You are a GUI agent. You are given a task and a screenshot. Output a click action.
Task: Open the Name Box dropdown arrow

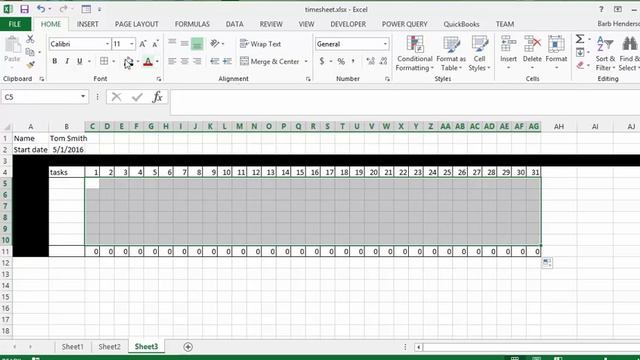point(83,97)
